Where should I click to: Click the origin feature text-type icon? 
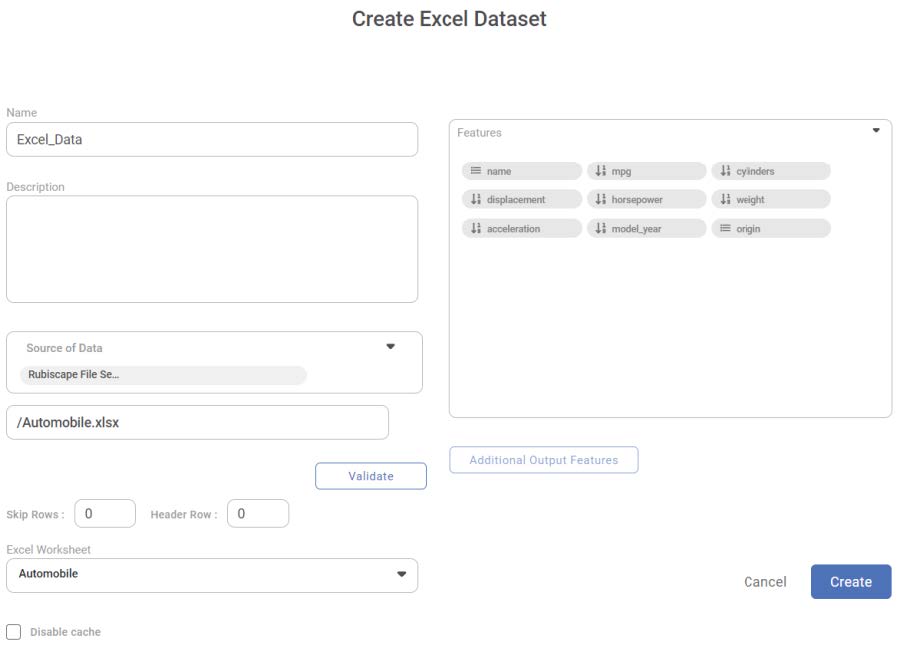726,229
